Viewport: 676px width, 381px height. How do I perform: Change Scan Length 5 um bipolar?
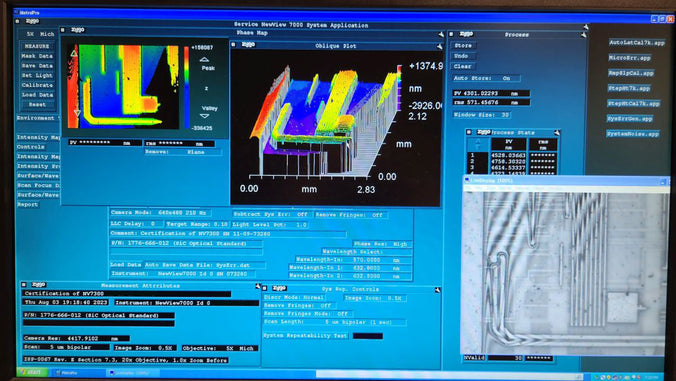click(335, 322)
